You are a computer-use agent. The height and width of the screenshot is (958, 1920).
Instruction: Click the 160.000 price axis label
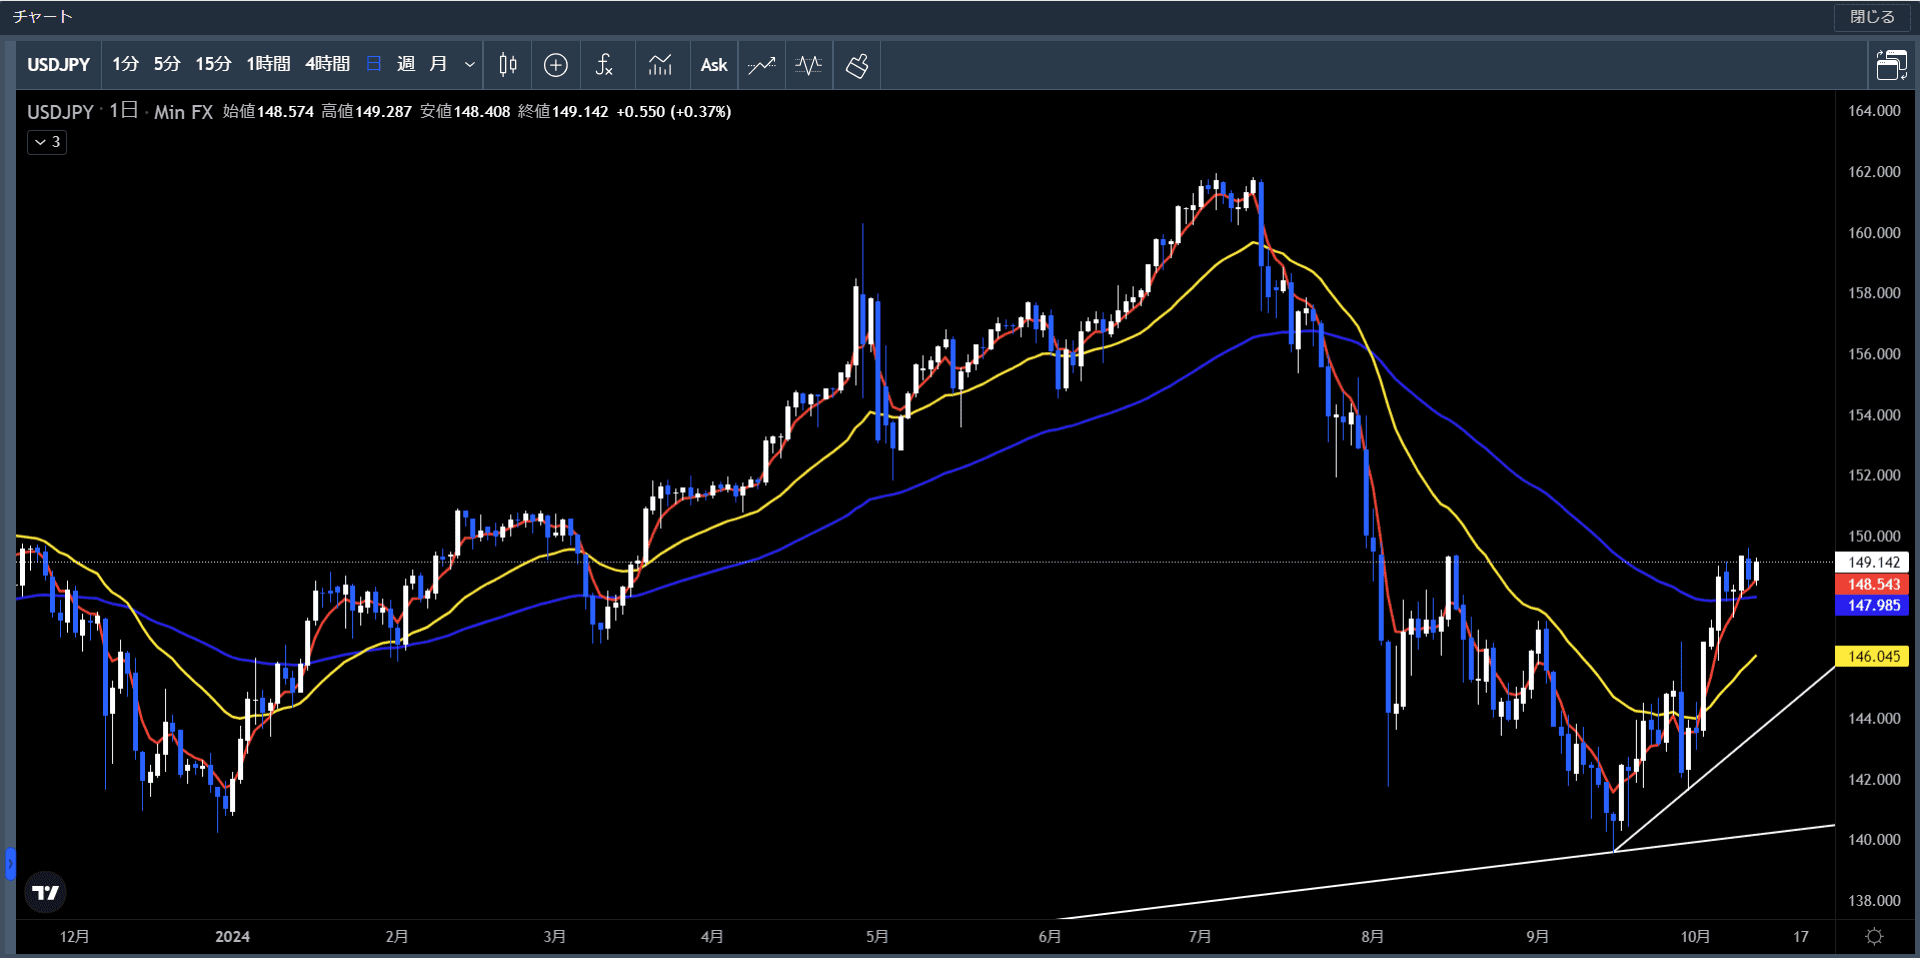point(1874,233)
